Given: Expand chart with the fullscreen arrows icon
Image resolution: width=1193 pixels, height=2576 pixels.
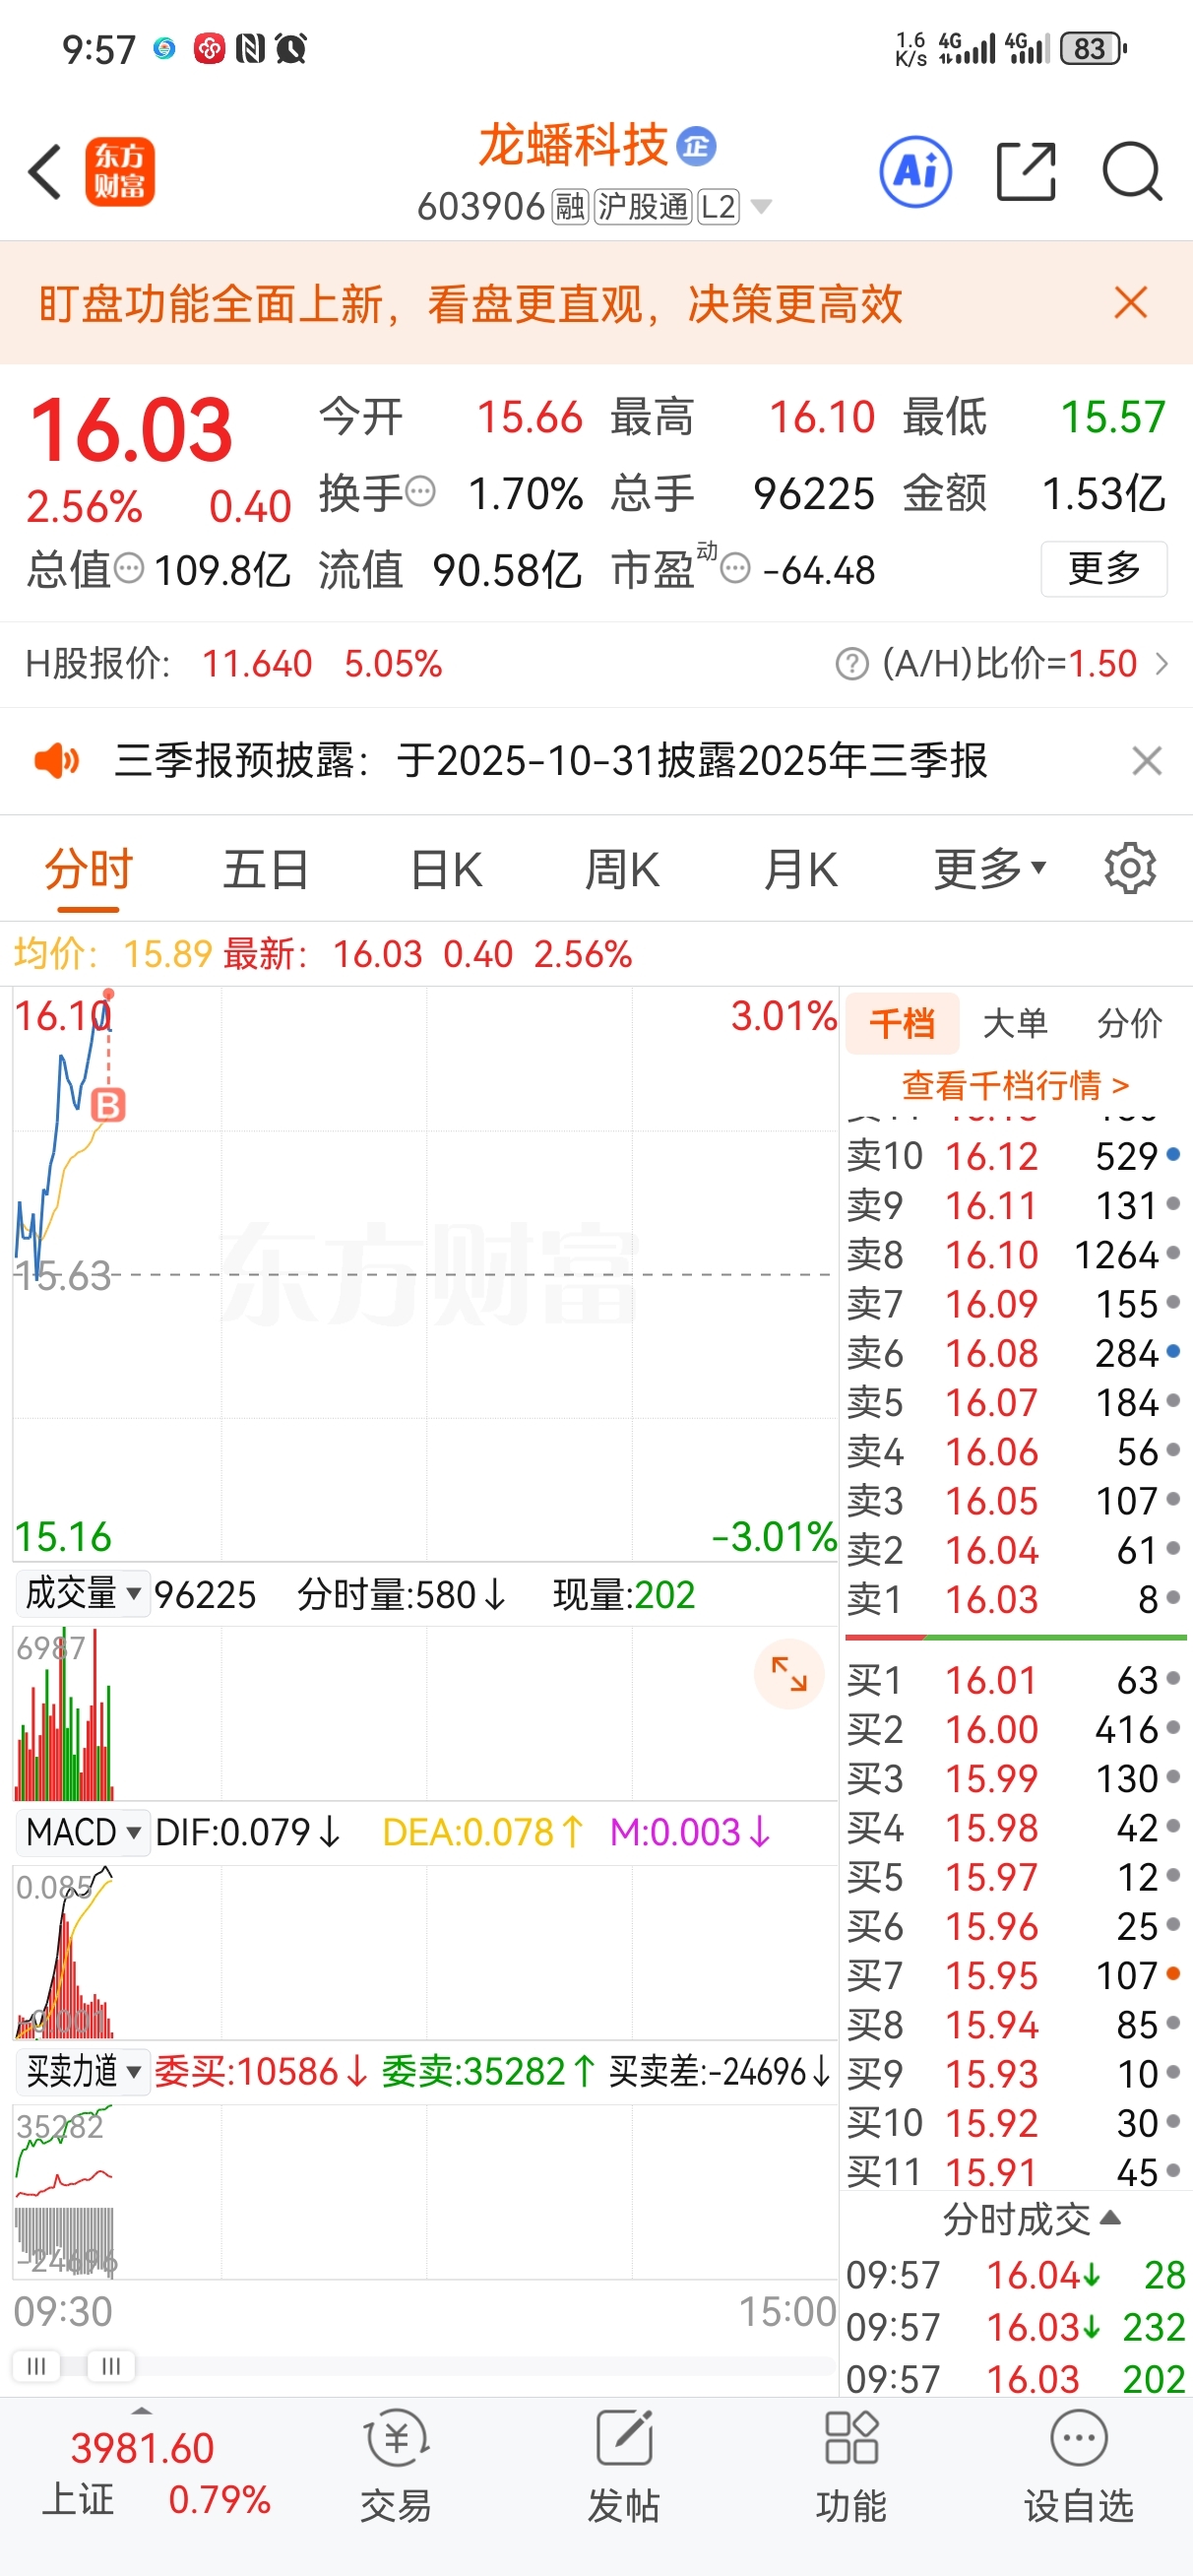Looking at the screenshot, I should tap(789, 1673).
